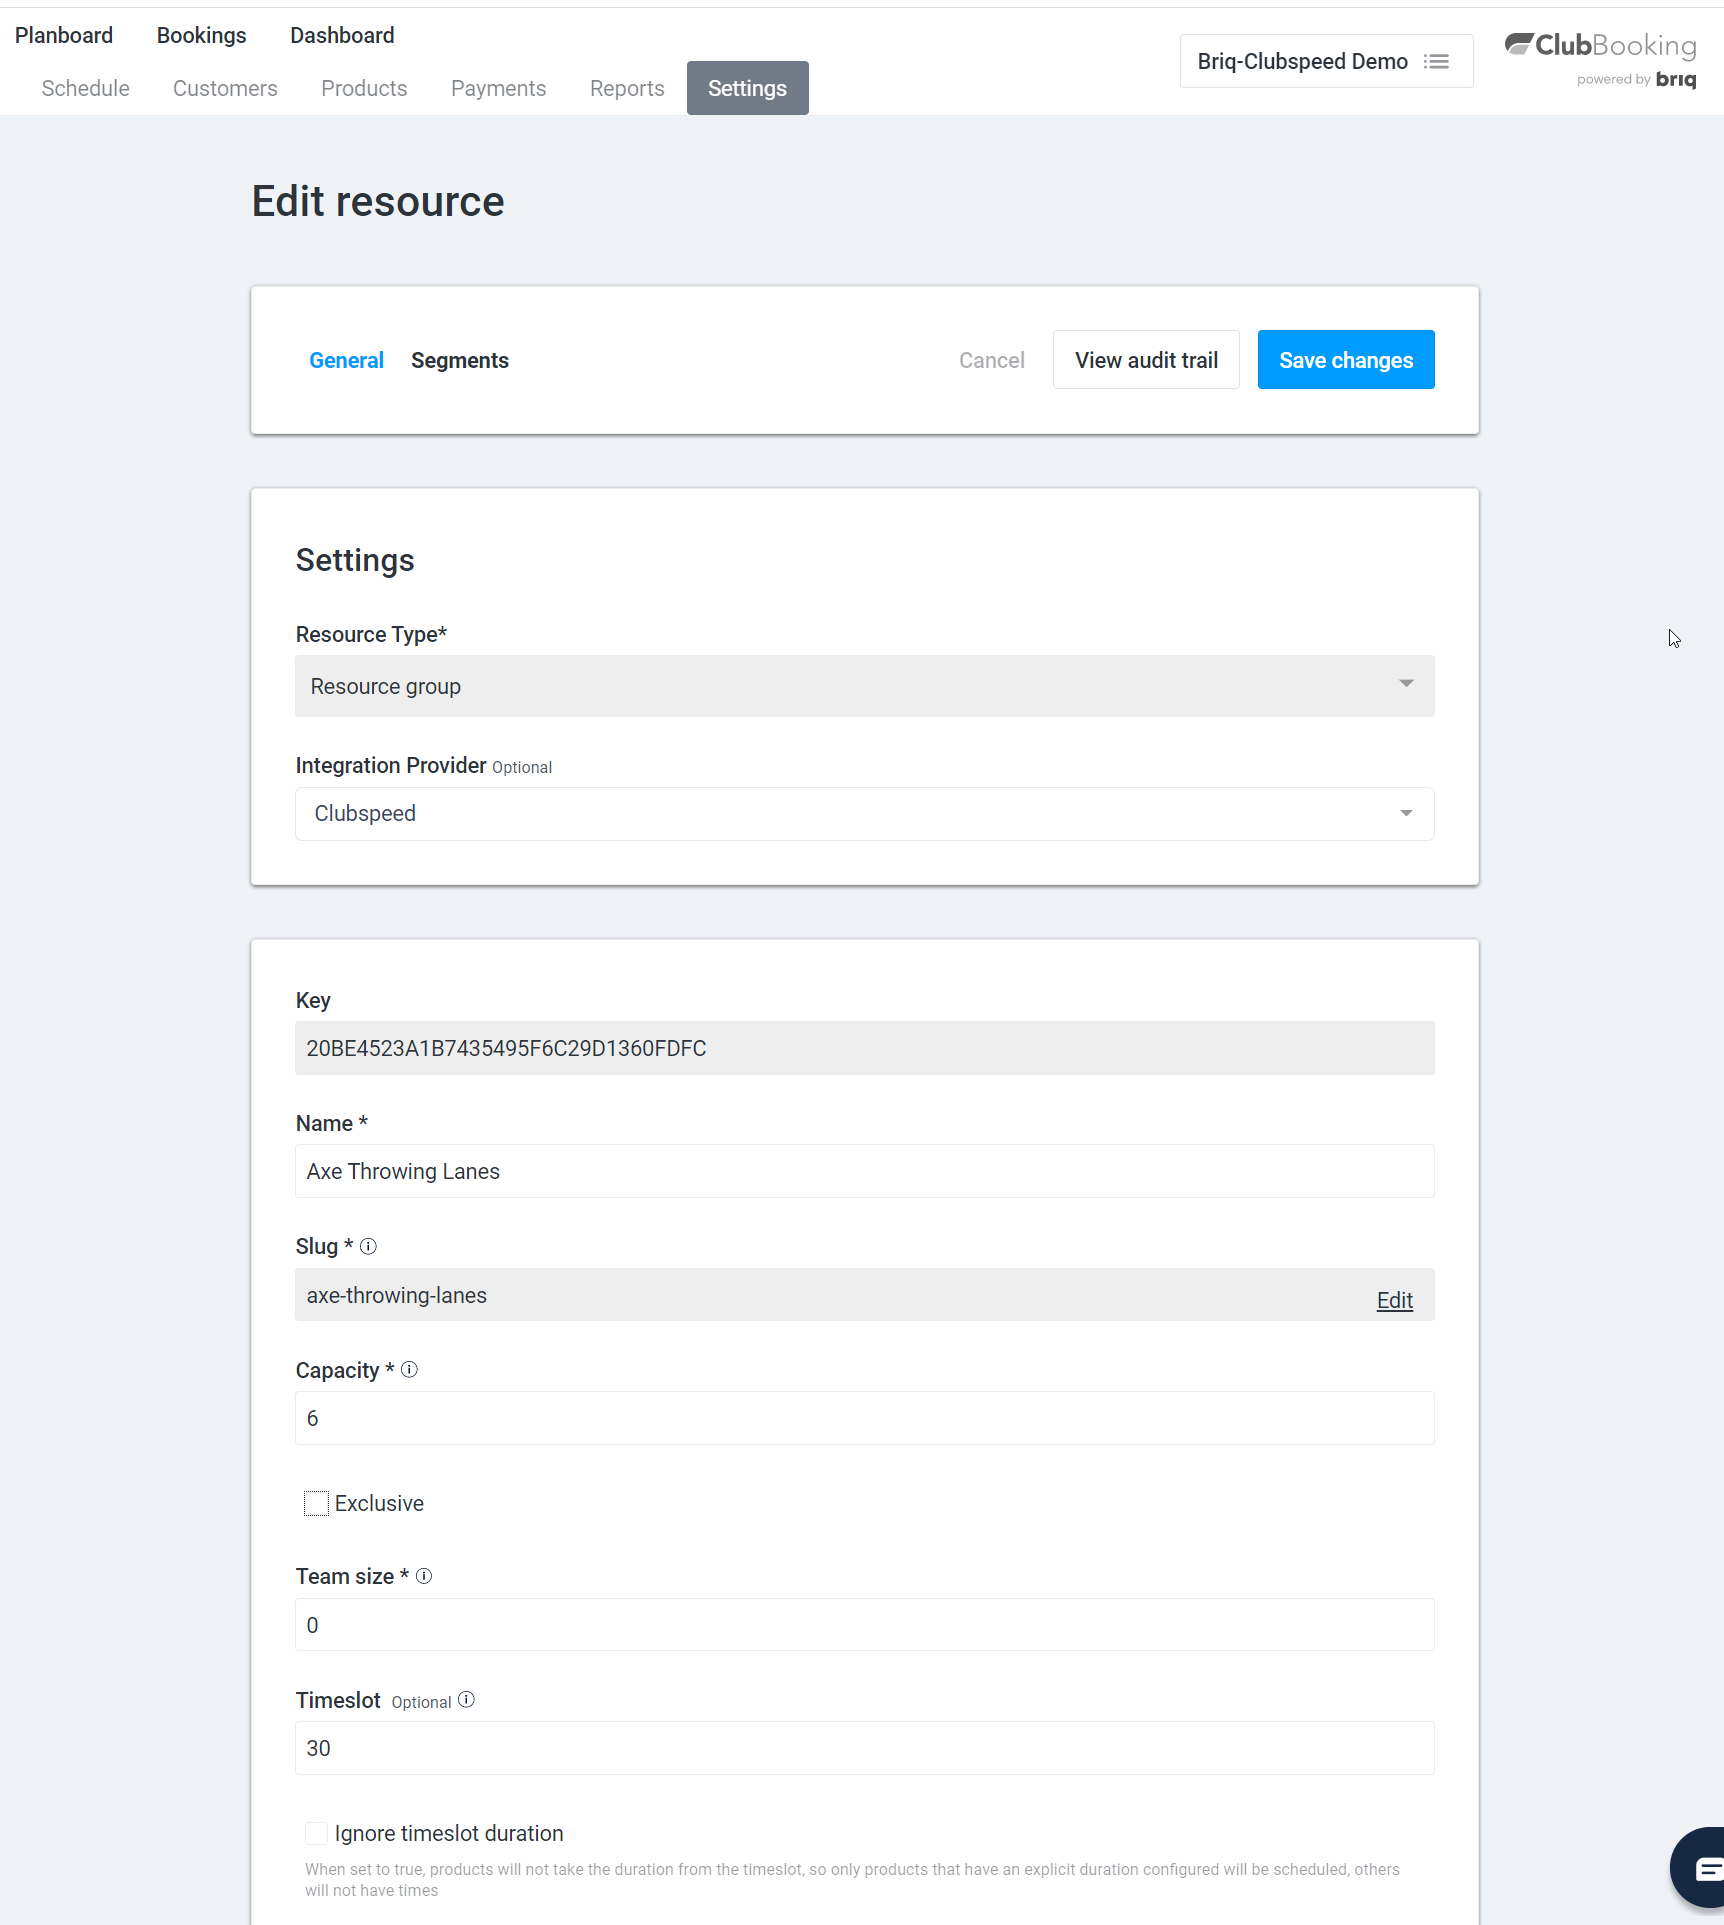Enable the Exclusive checkbox
Image resolution: width=1724 pixels, height=1925 pixels.
(316, 1503)
